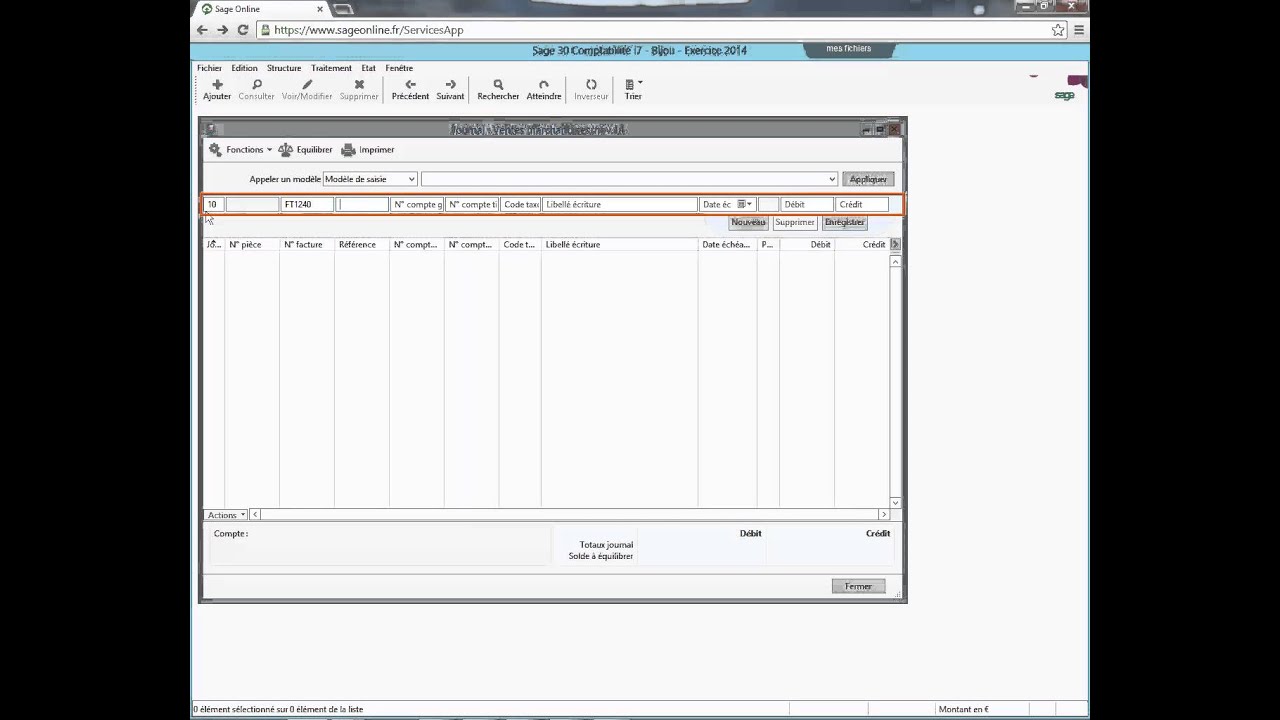Click the N° compte tiers entry field
Image resolution: width=1280 pixels, height=720 pixels.
click(472, 204)
